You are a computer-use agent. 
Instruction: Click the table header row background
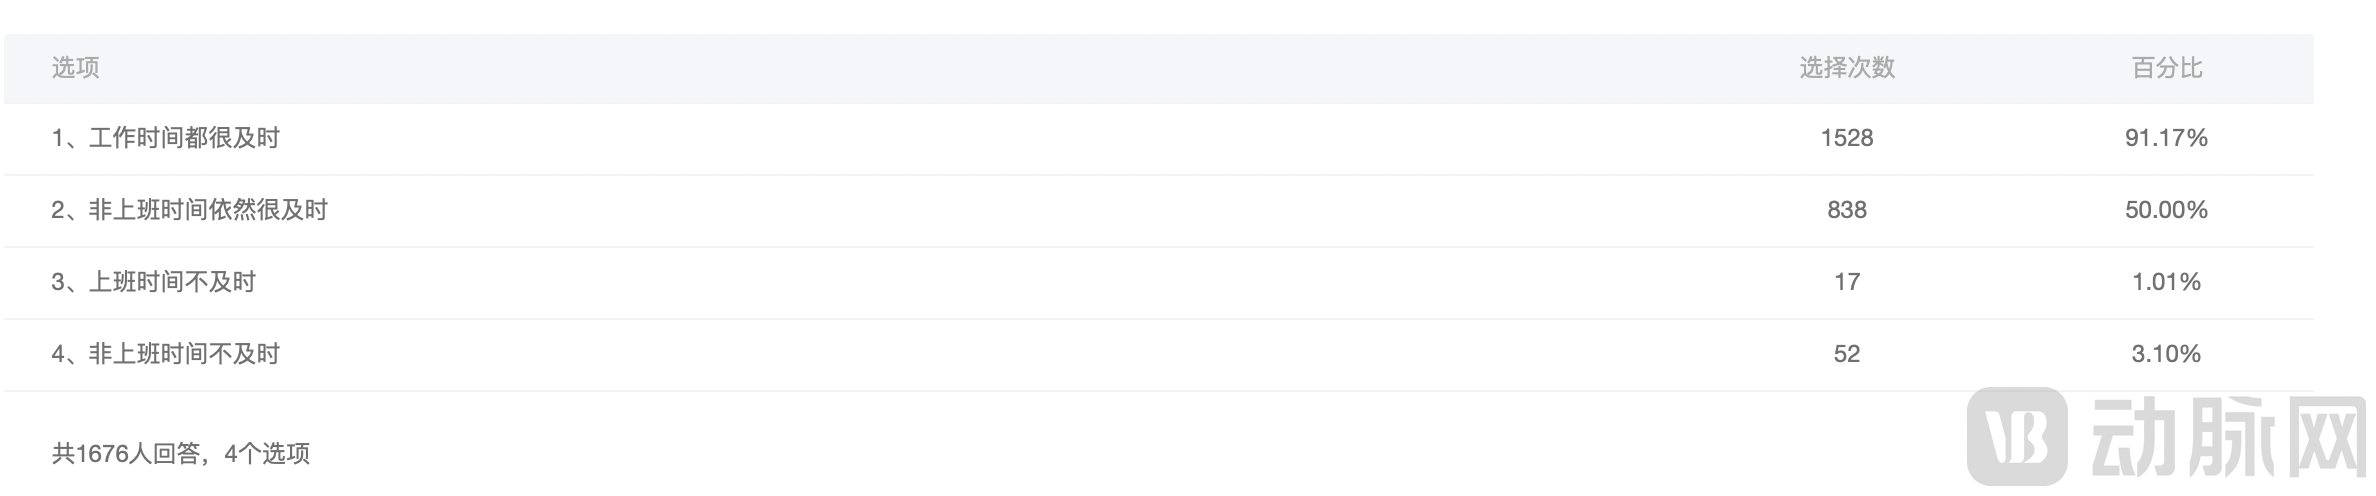click(x=1000, y=68)
